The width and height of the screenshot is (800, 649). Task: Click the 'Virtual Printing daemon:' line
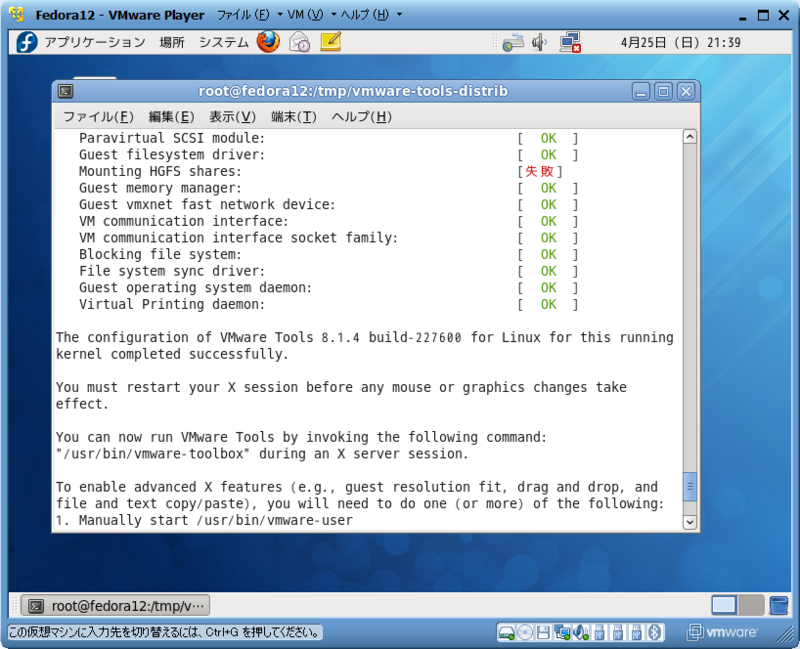click(x=172, y=304)
